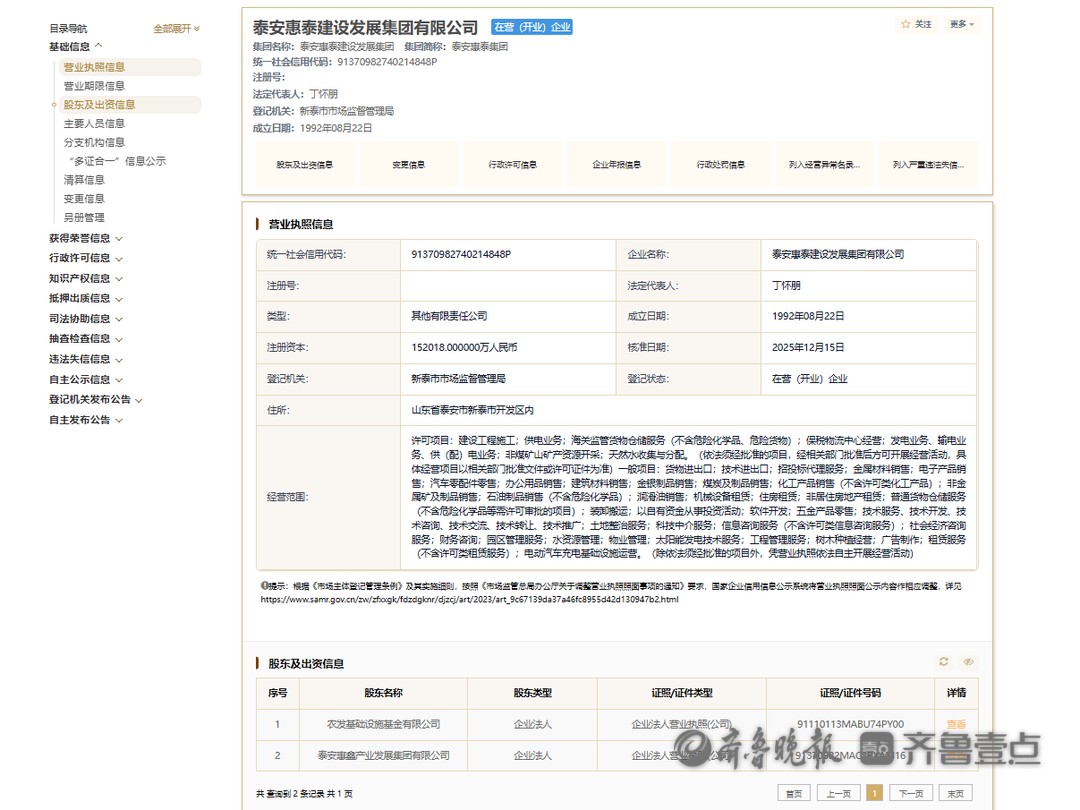Image resolution: width=1080 pixels, height=810 pixels.
Task: Click shareholder name 泰安惠鑫产业发展集团有限公司
Action: tap(384, 756)
